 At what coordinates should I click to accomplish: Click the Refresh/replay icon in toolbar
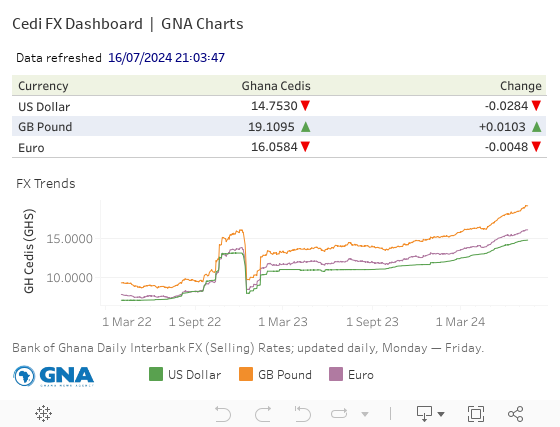click(339, 414)
